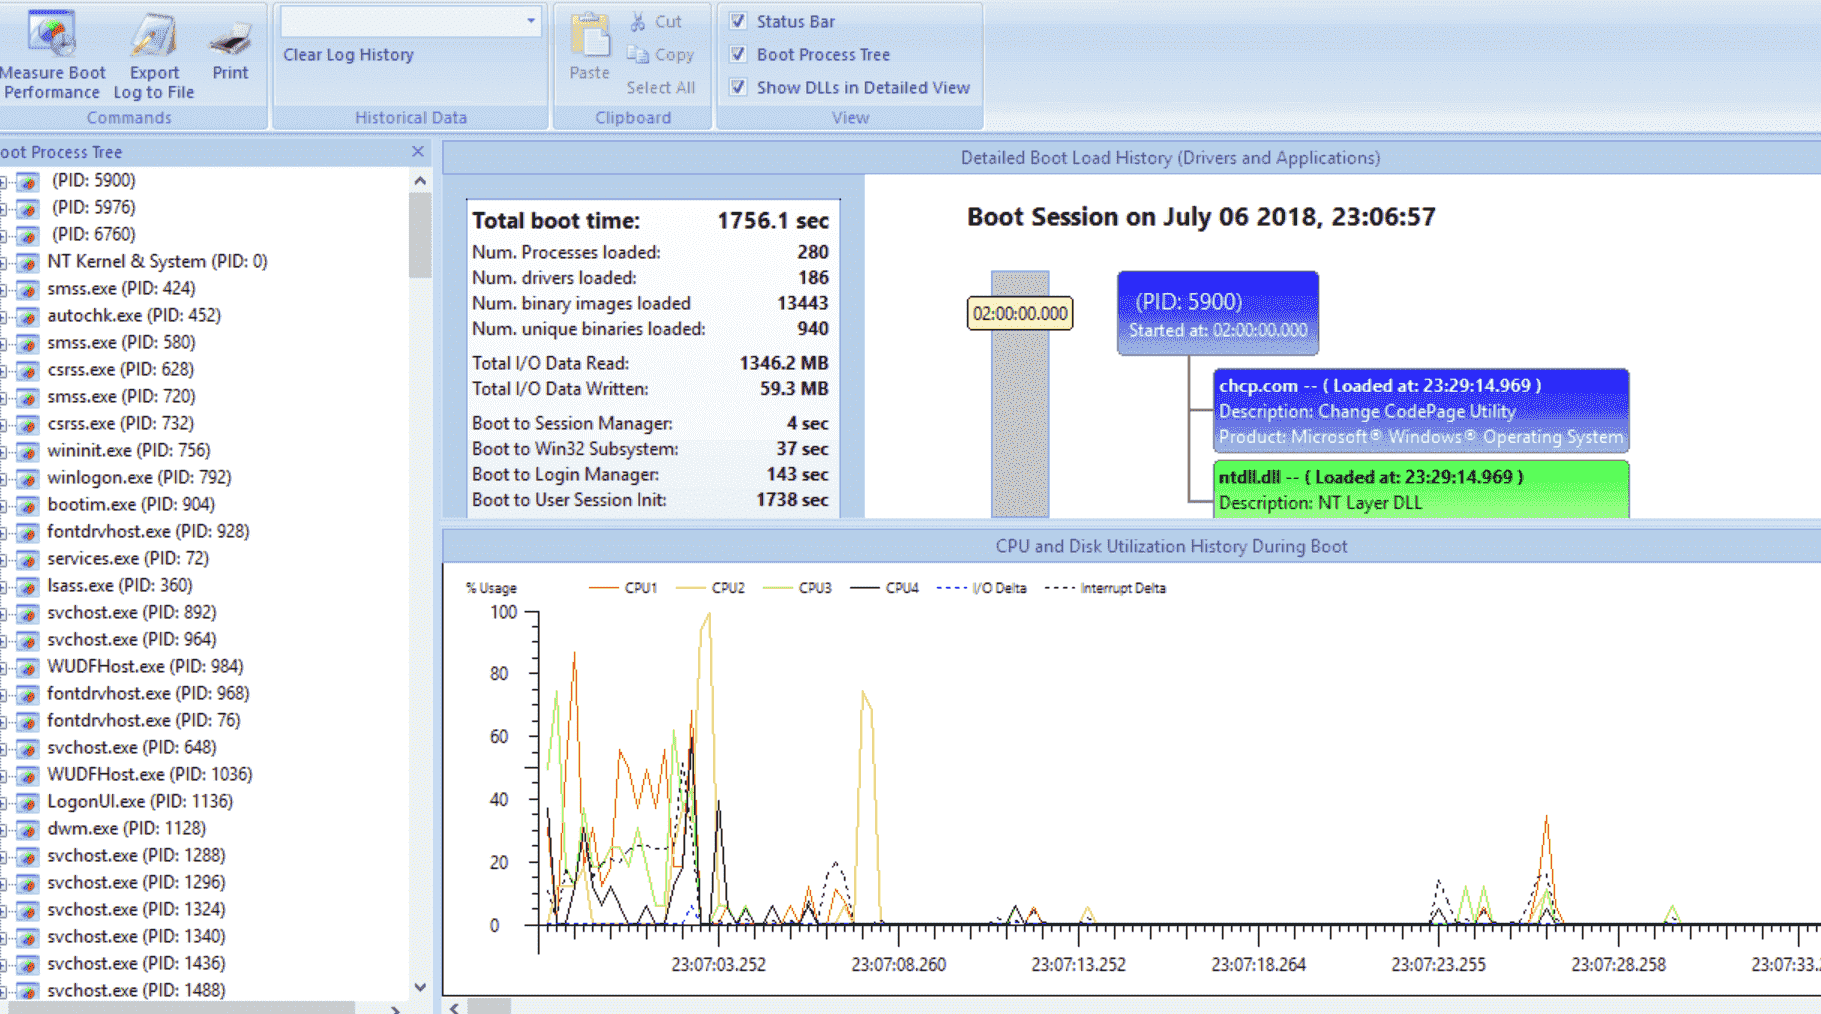Click the chart horizontal scrollbar left arrow
The image size is (1821, 1014).
pos(455,1007)
